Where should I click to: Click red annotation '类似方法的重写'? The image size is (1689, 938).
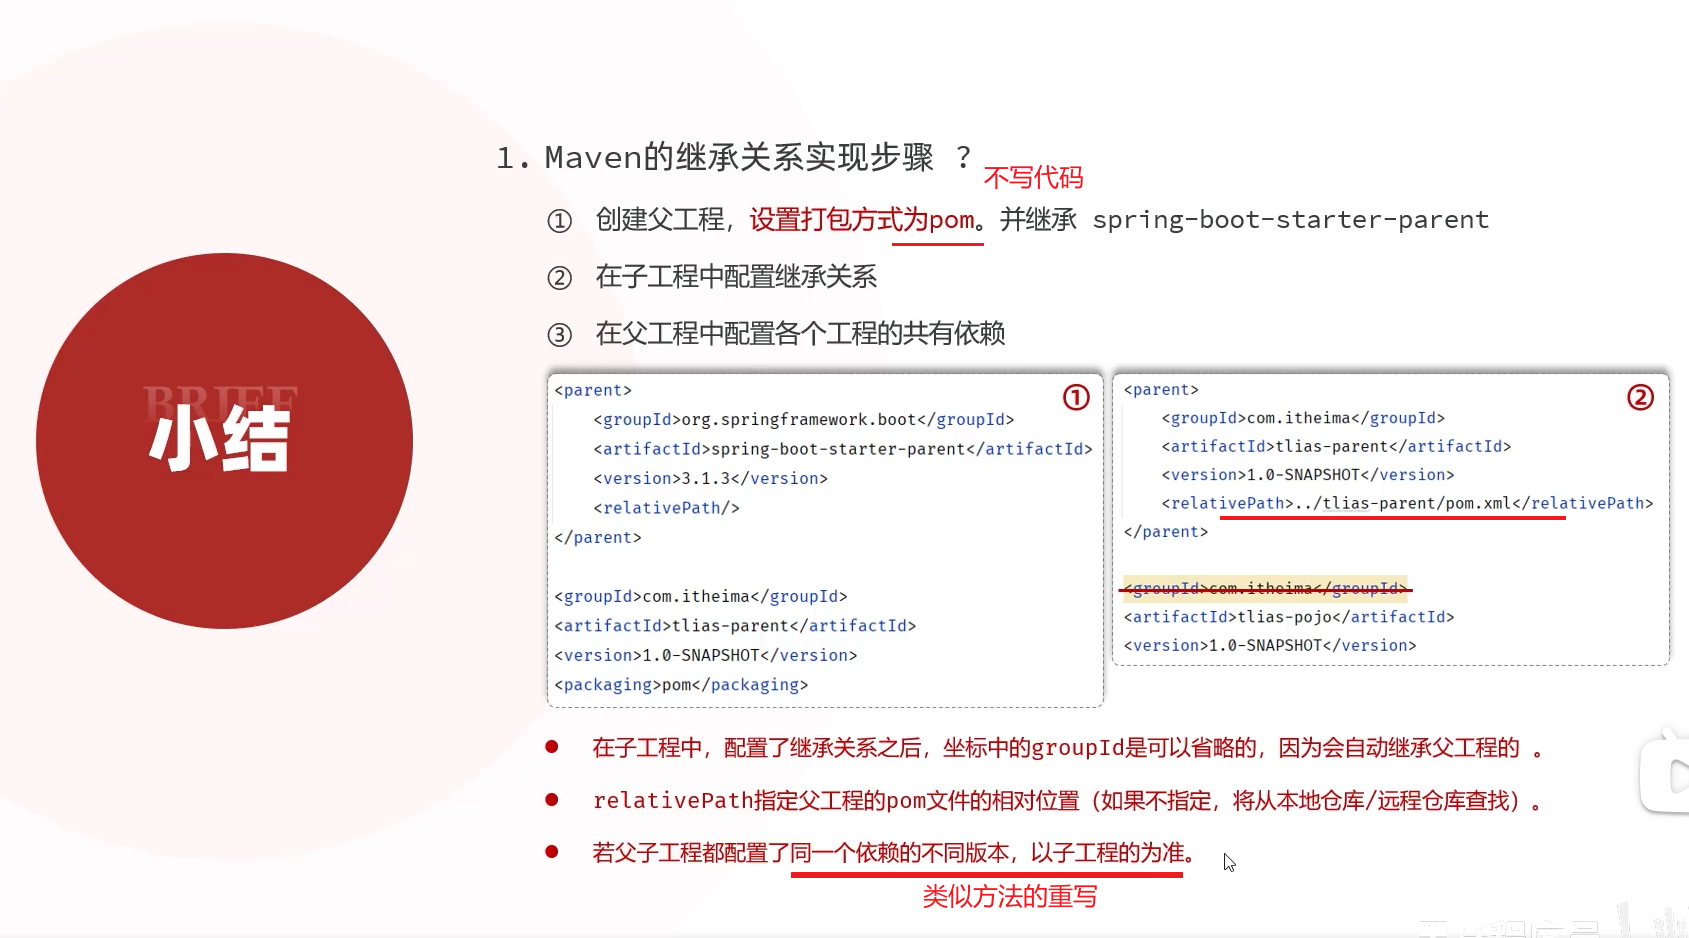pyautogui.click(x=1009, y=897)
